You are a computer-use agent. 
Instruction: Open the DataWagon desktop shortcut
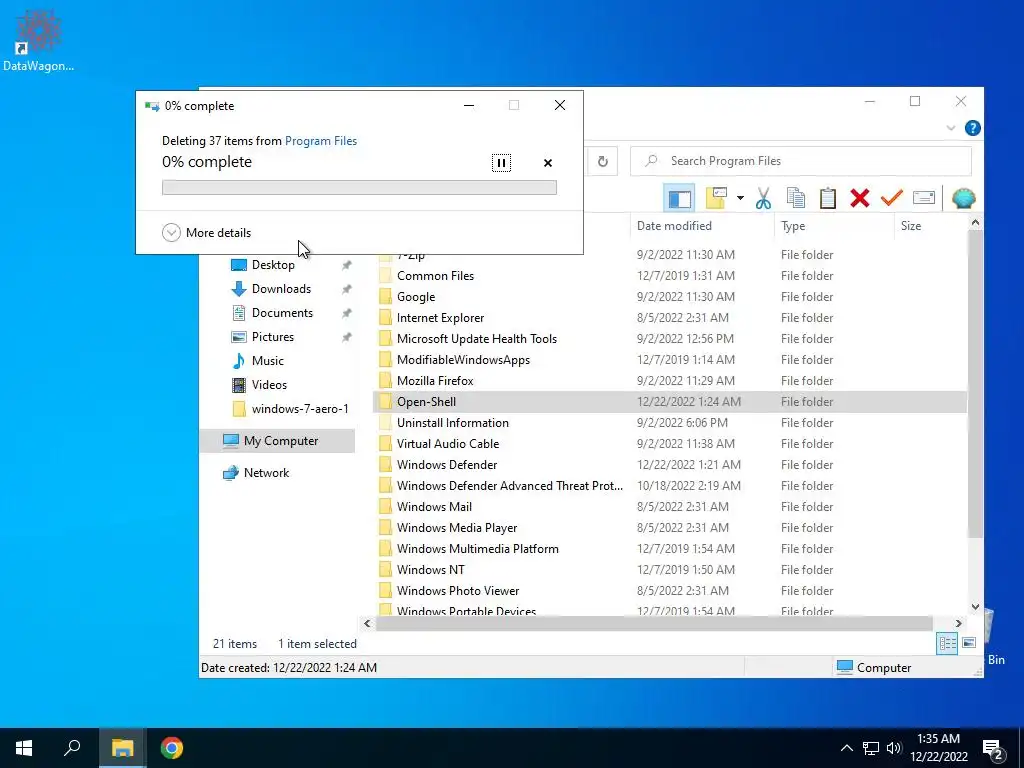pos(38,40)
